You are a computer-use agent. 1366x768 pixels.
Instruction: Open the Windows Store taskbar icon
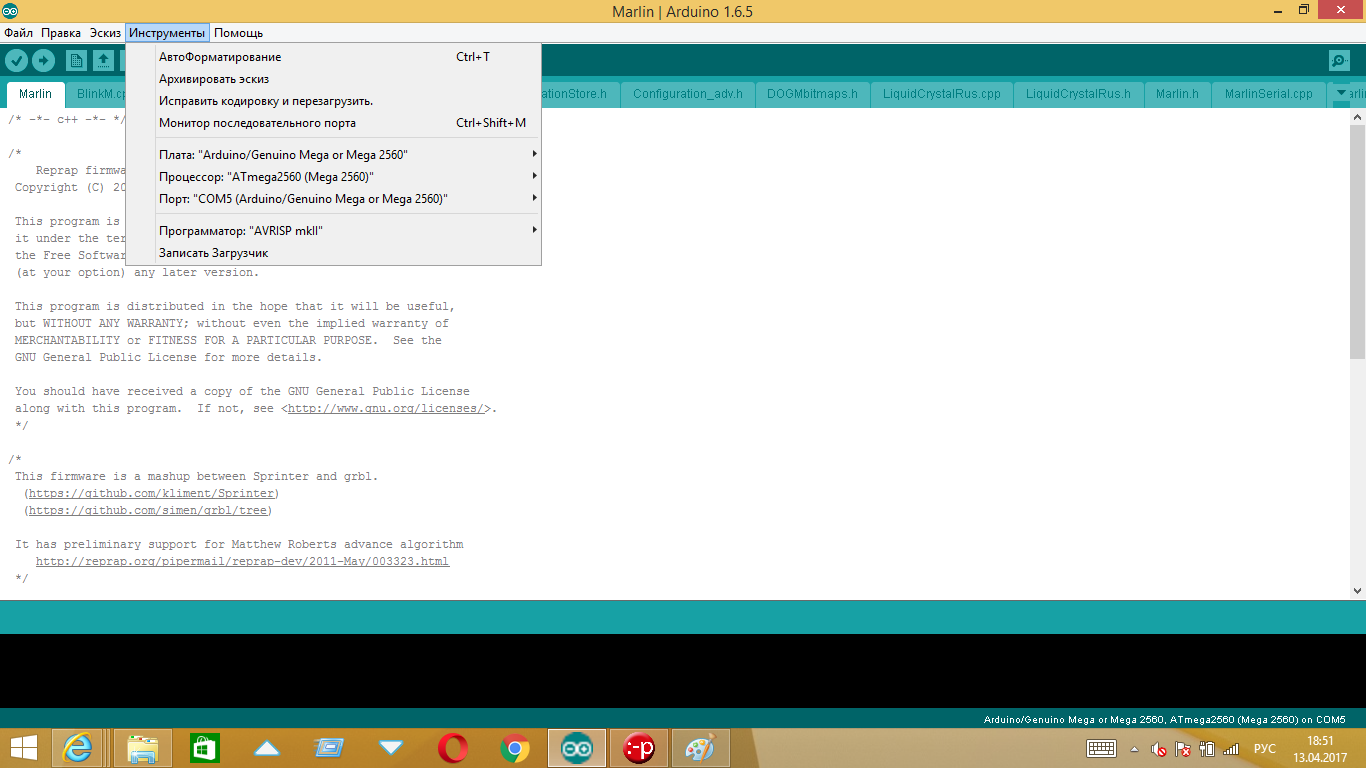[x=204, y=748]
